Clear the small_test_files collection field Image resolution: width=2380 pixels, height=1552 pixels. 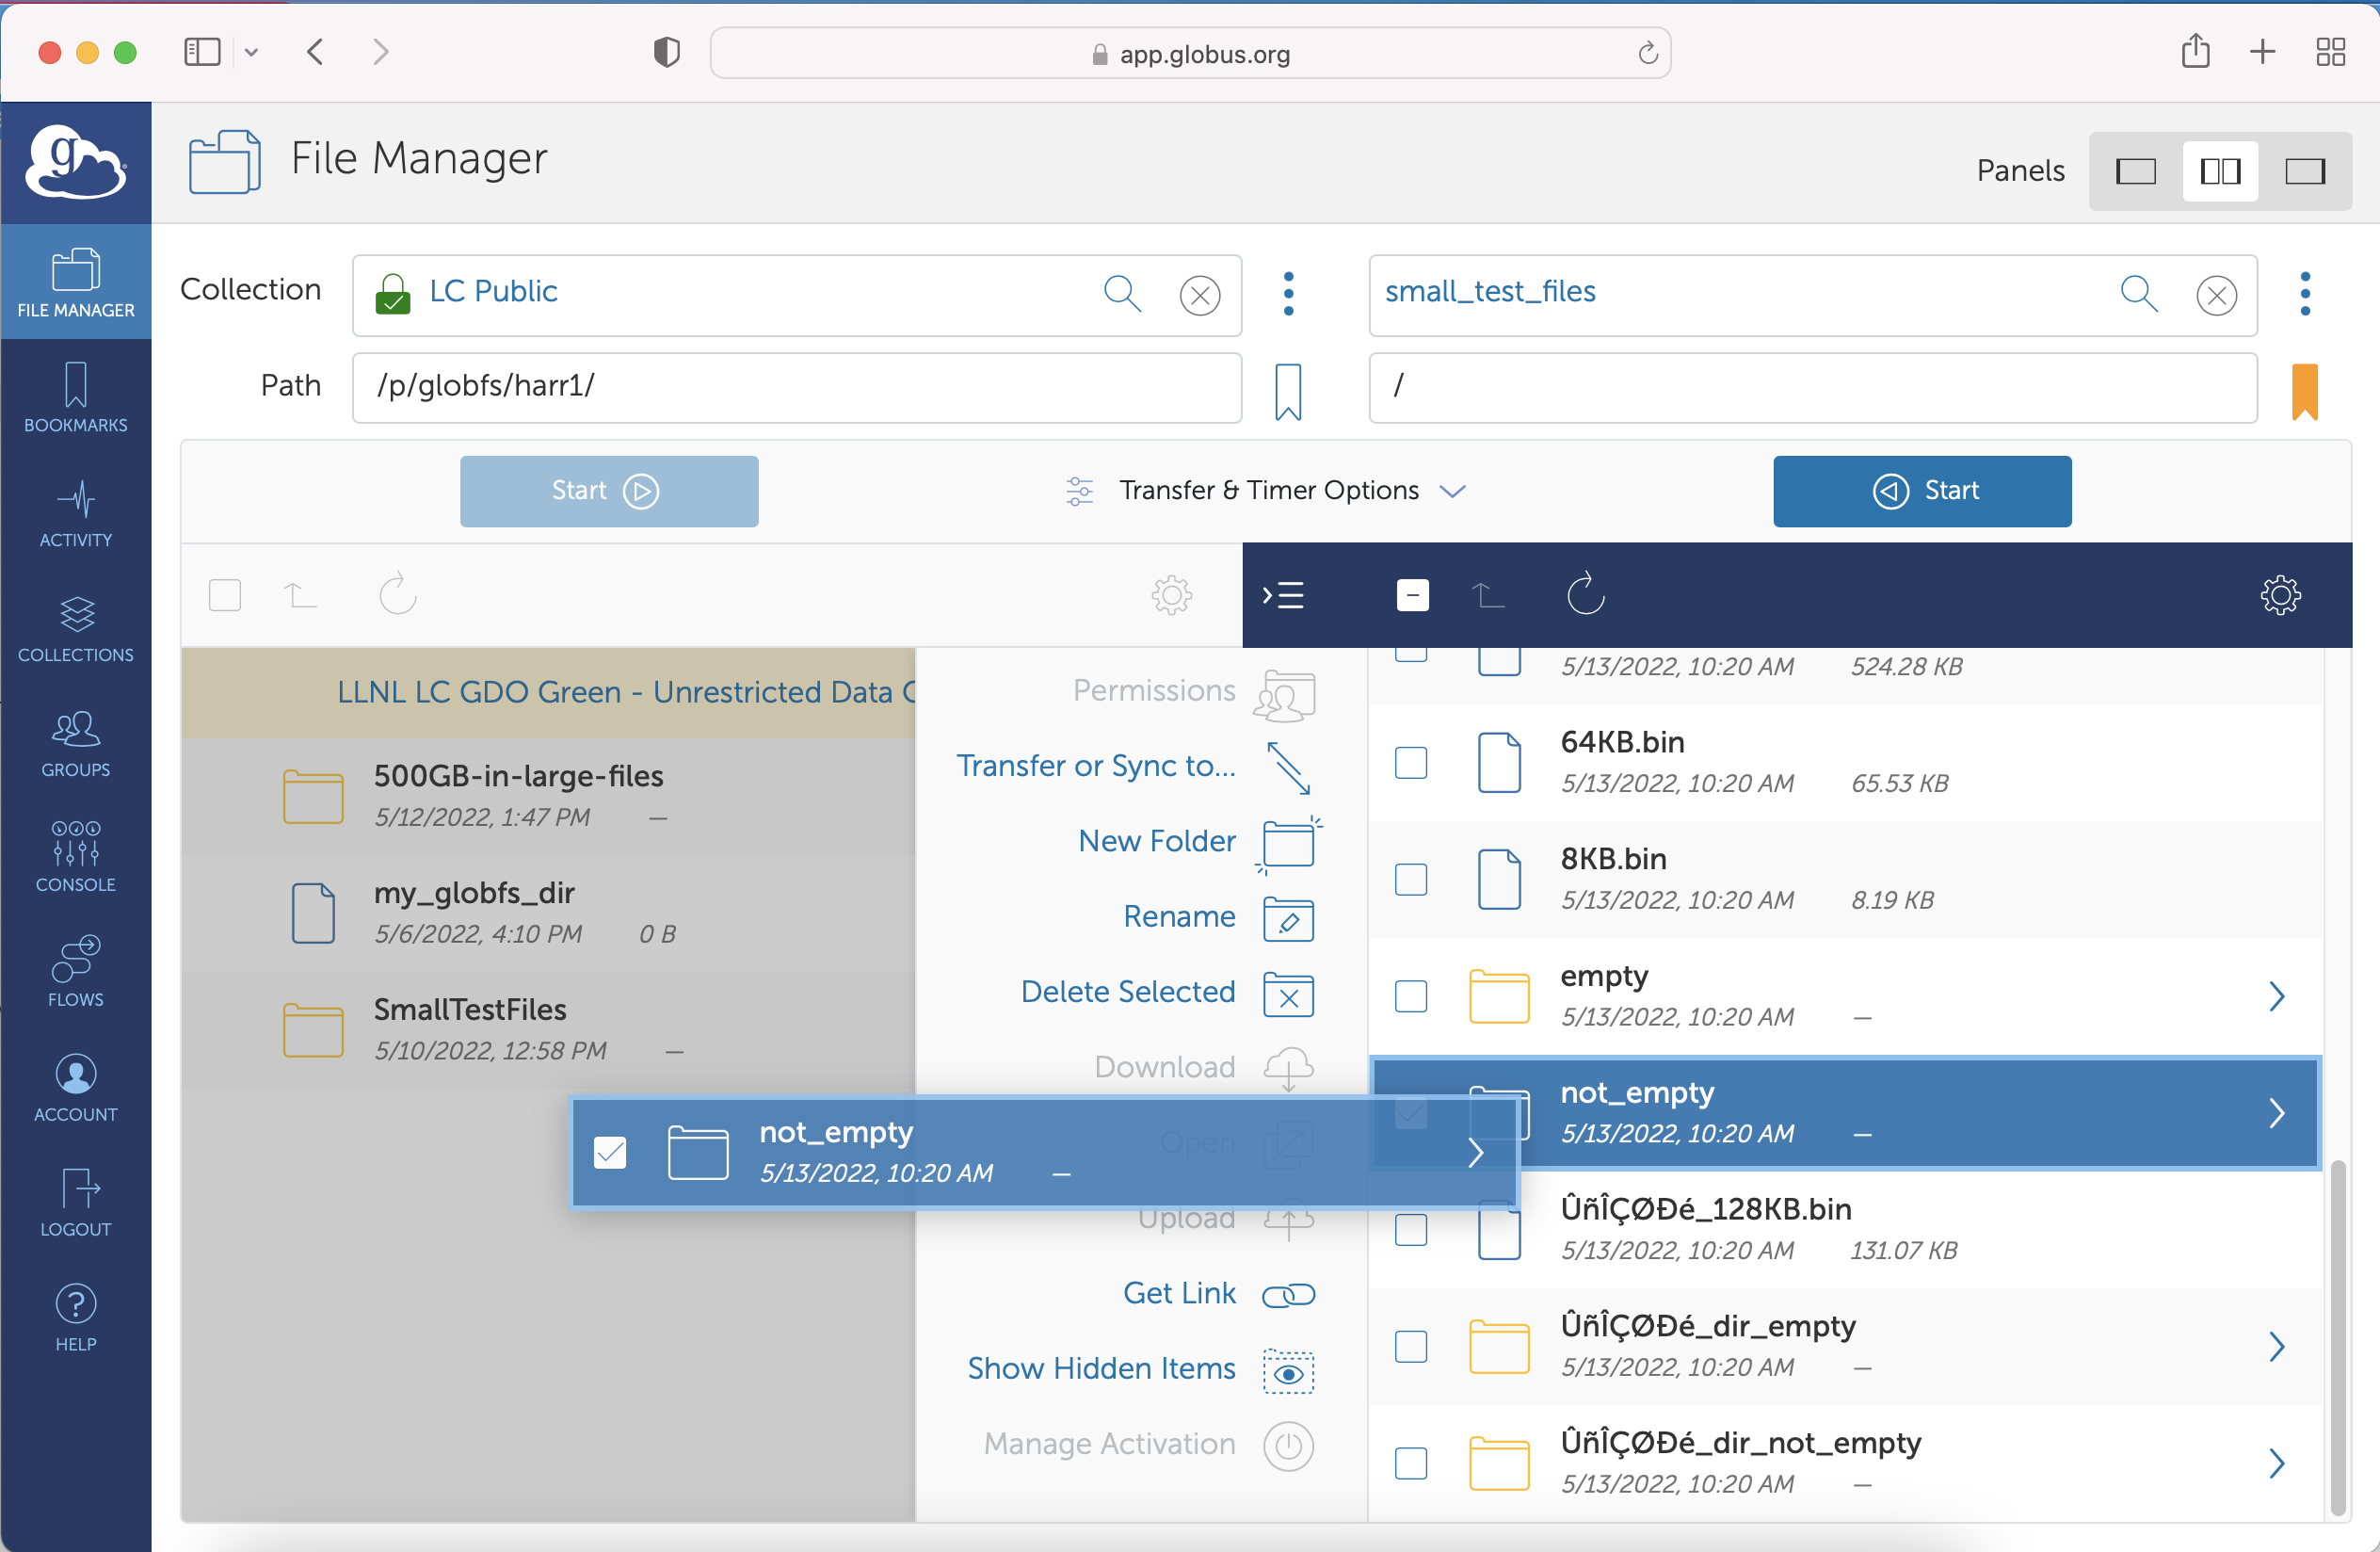coord(2216,295)
